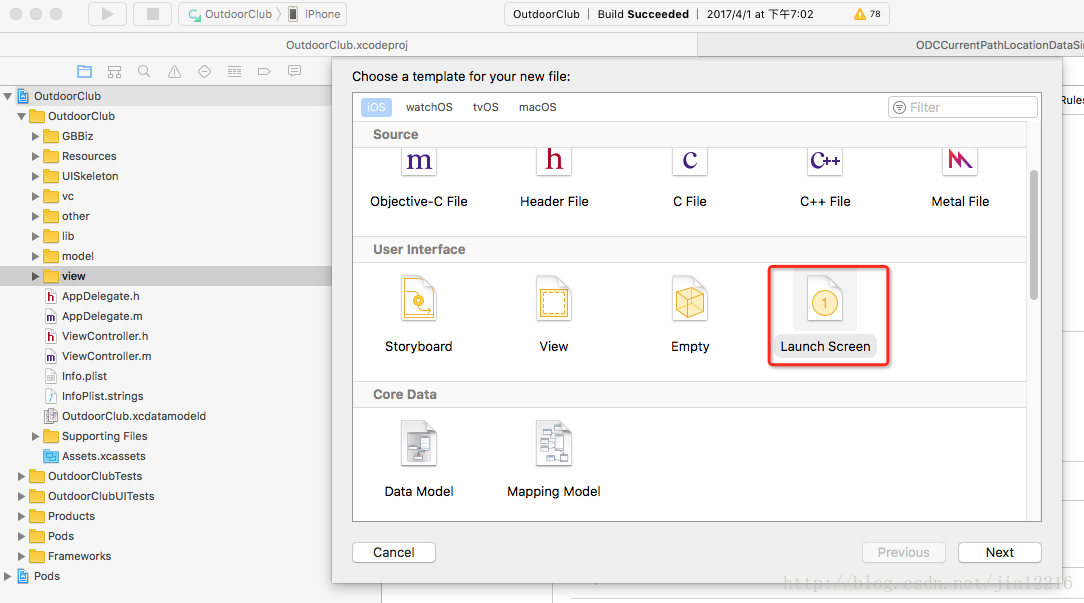1084x603 pixels.
Task: Select the Metal File template icon
Action: point(960,162)
